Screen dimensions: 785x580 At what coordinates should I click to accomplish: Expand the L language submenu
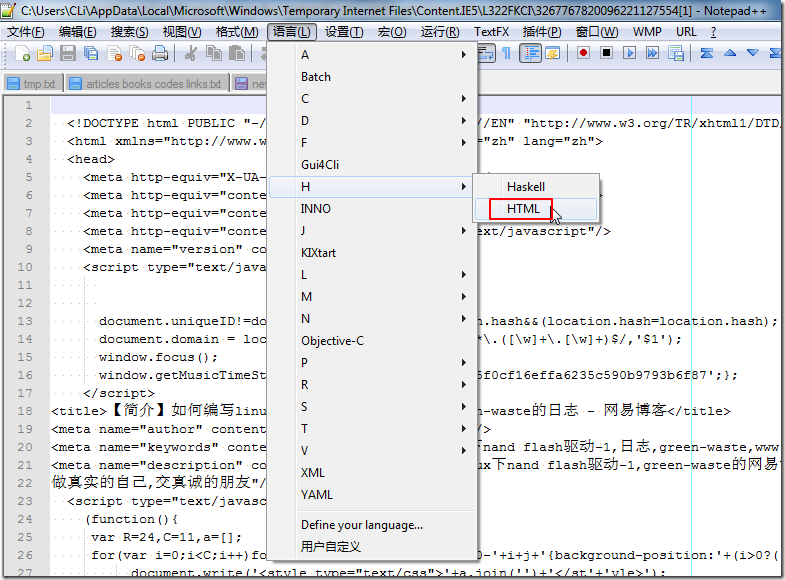(x=371, y=275)
